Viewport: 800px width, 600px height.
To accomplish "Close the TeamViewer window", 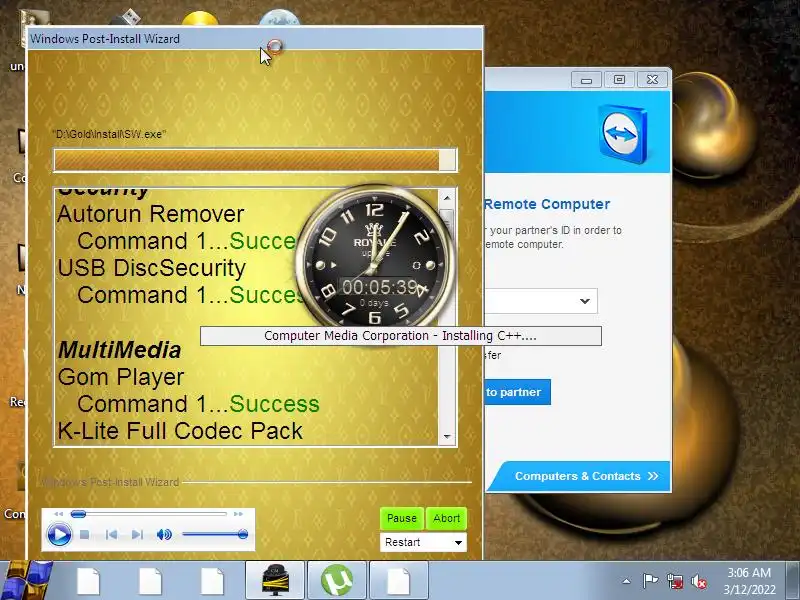I will tap(652, 80).
